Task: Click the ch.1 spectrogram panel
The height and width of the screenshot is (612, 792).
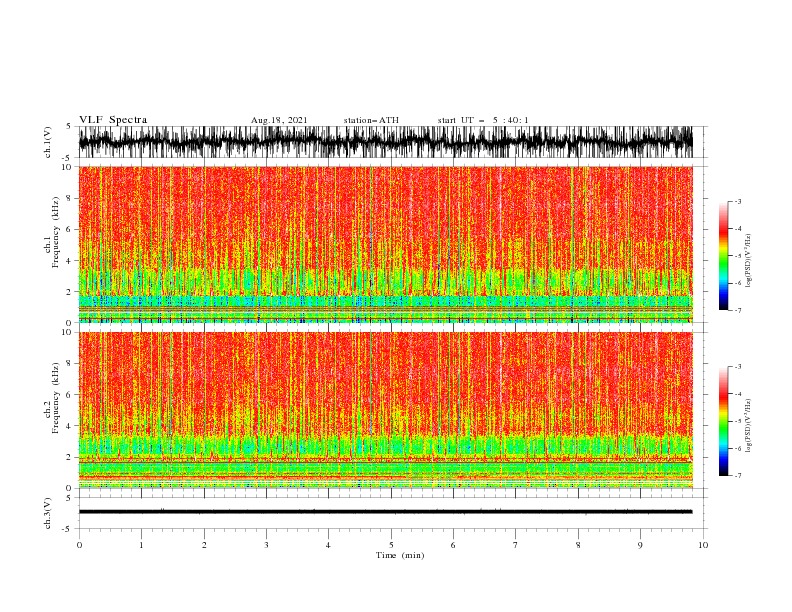Action: click(x=385, y=244)
